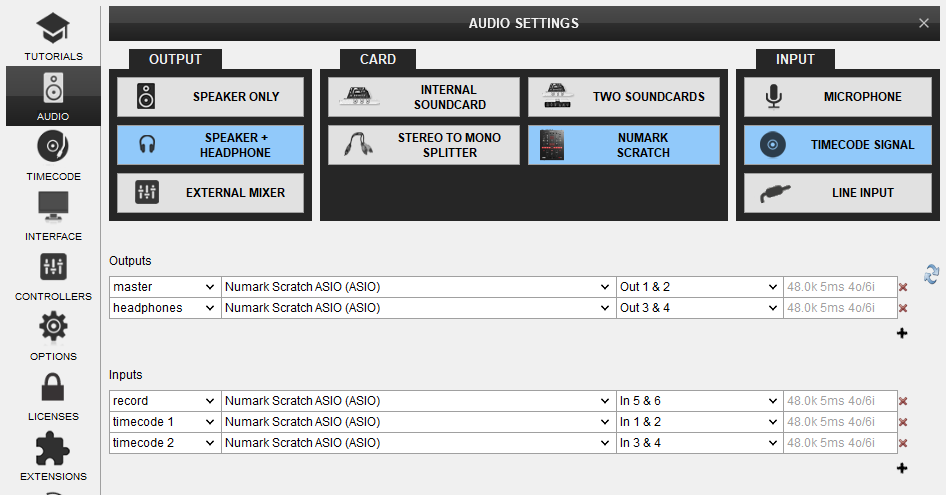The width and height of the screenshot is (946, 495).
Task: Open the Timecode settings tab
Action: [x=53, y=156]
